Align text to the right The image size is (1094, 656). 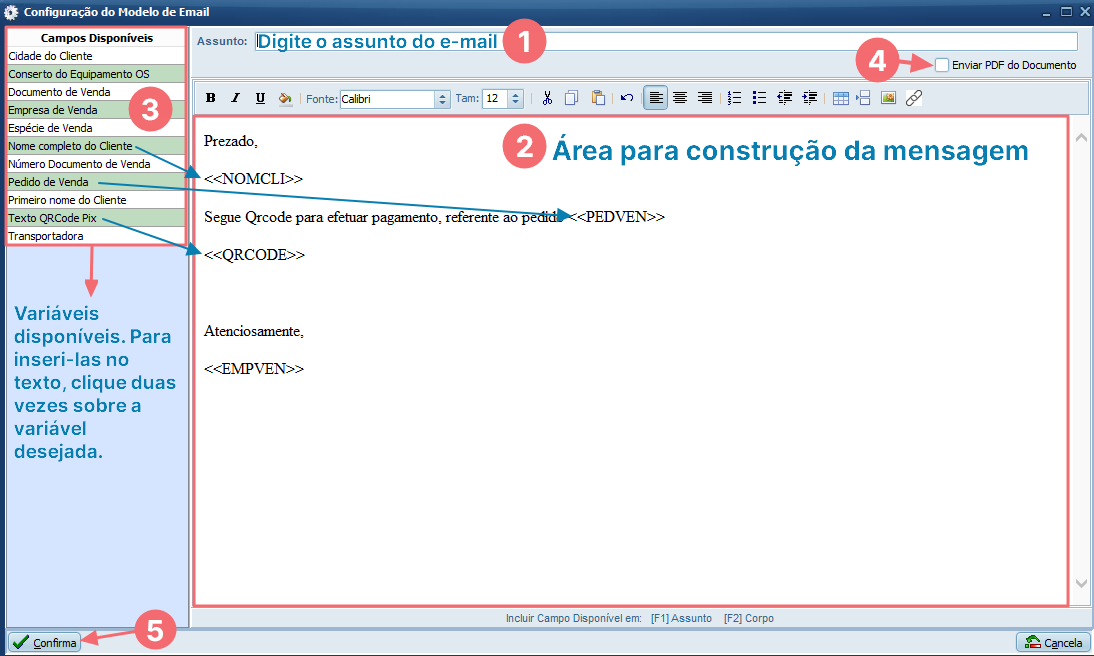705,98
